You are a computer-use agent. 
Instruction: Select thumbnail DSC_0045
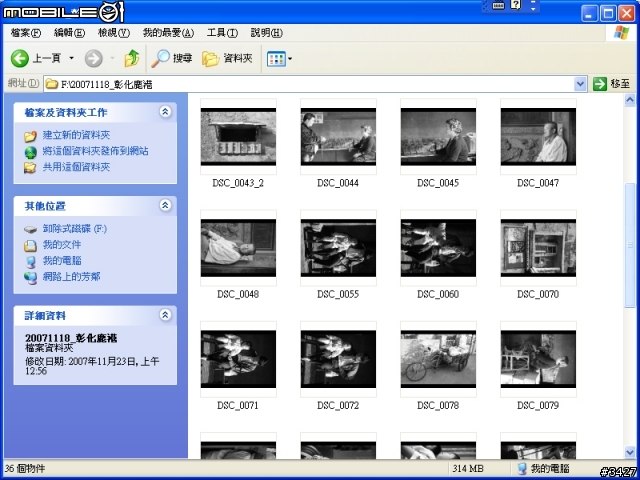tap(438, 136)
